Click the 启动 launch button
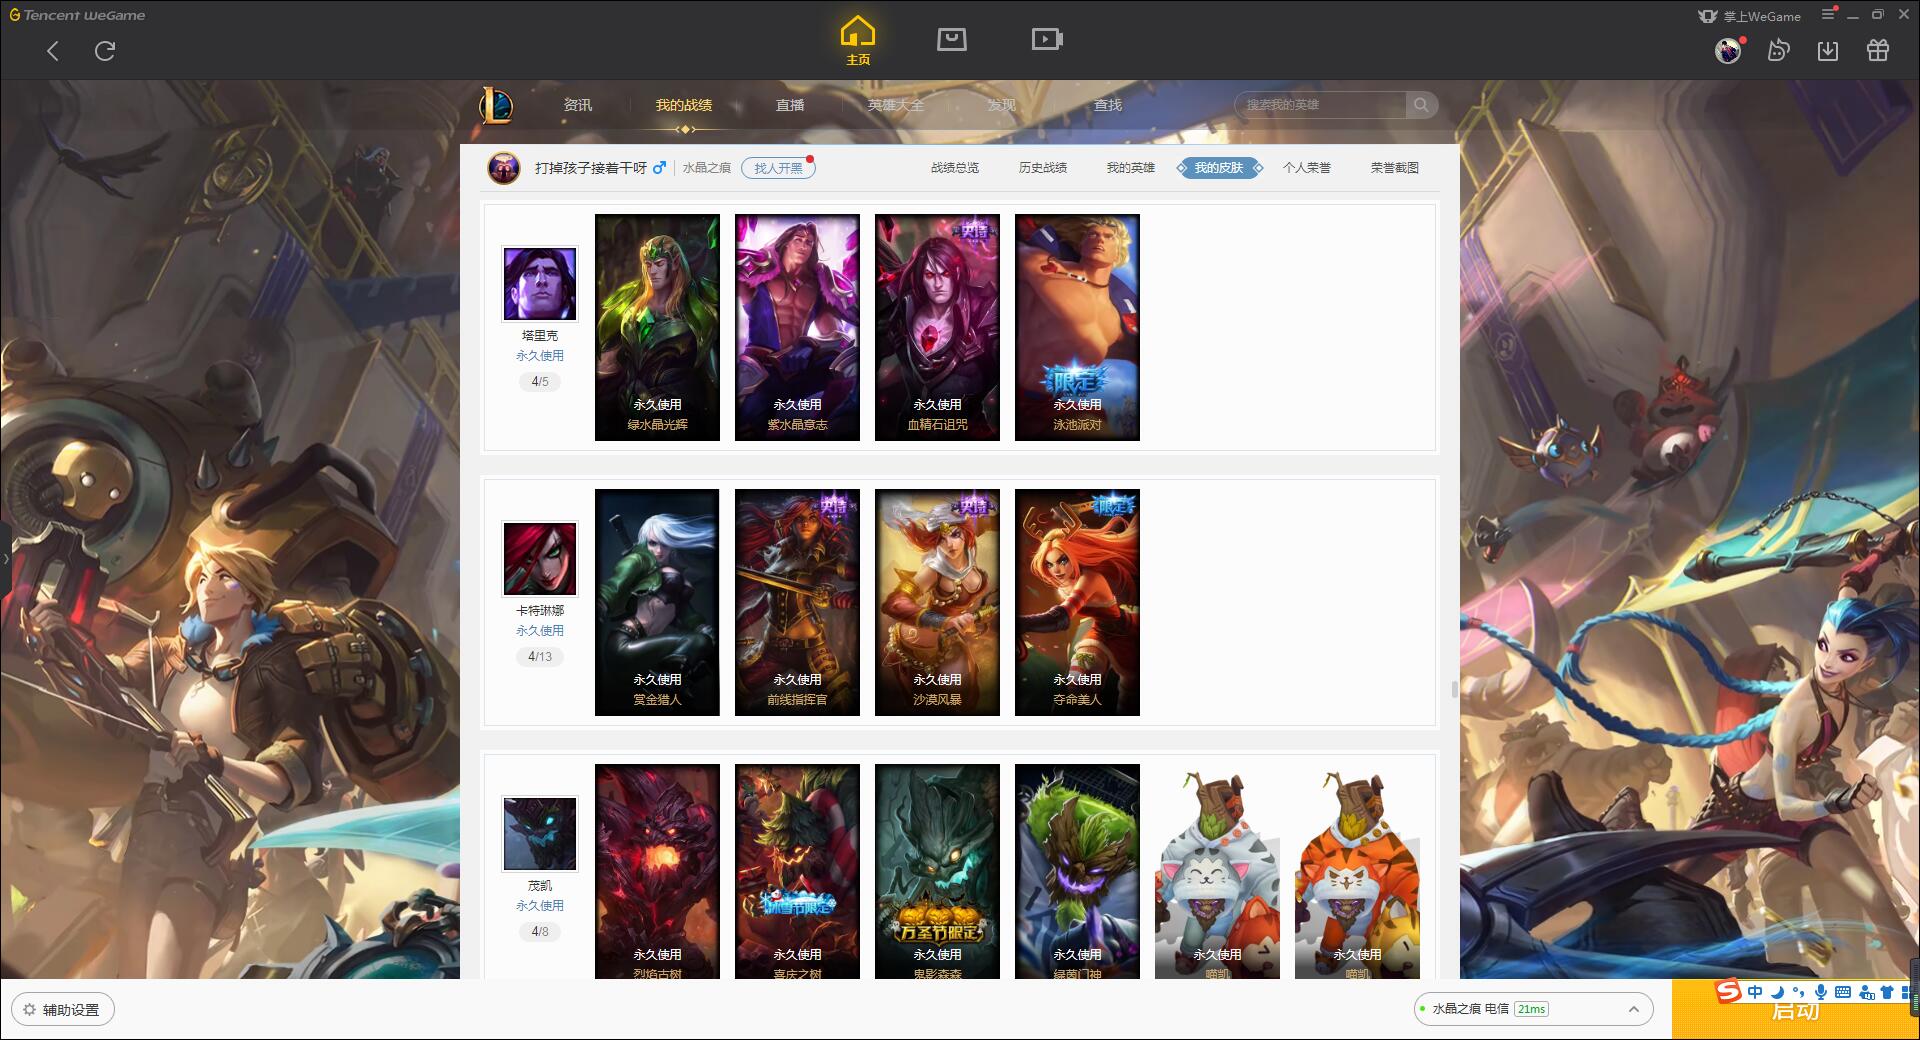 [x=1795, y=1011]
